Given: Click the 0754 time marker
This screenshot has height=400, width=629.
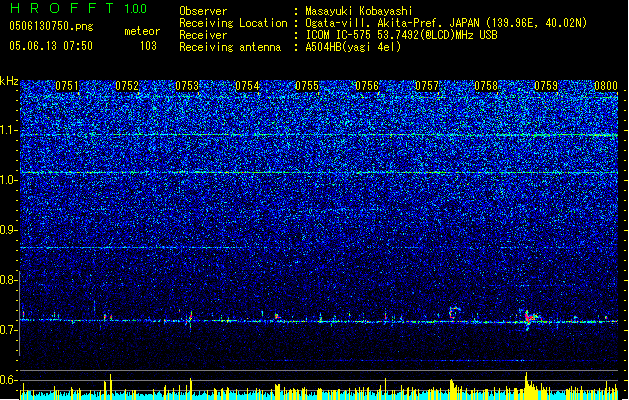Looking at the screenshot, I should 247,86.
